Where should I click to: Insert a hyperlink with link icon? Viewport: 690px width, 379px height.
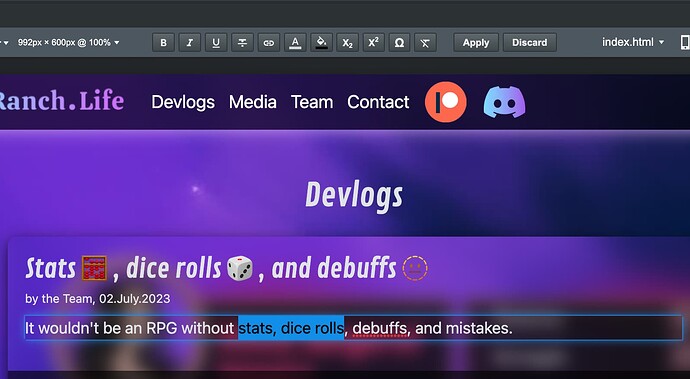pos(268,43)
